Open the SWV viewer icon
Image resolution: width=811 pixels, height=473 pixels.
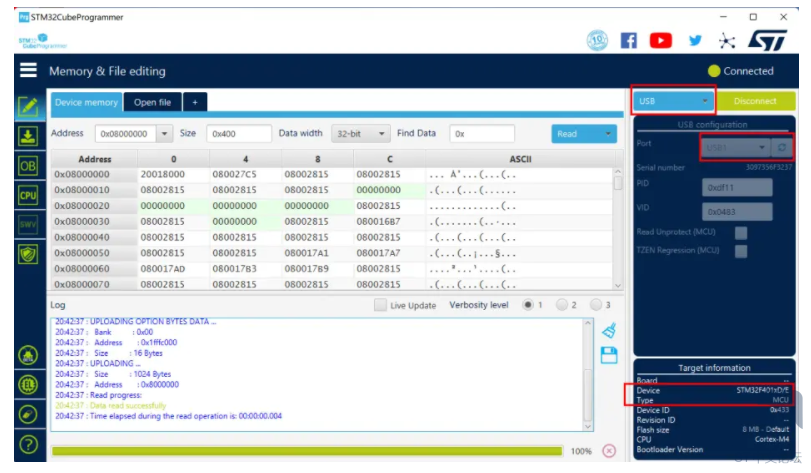(28, 224)
